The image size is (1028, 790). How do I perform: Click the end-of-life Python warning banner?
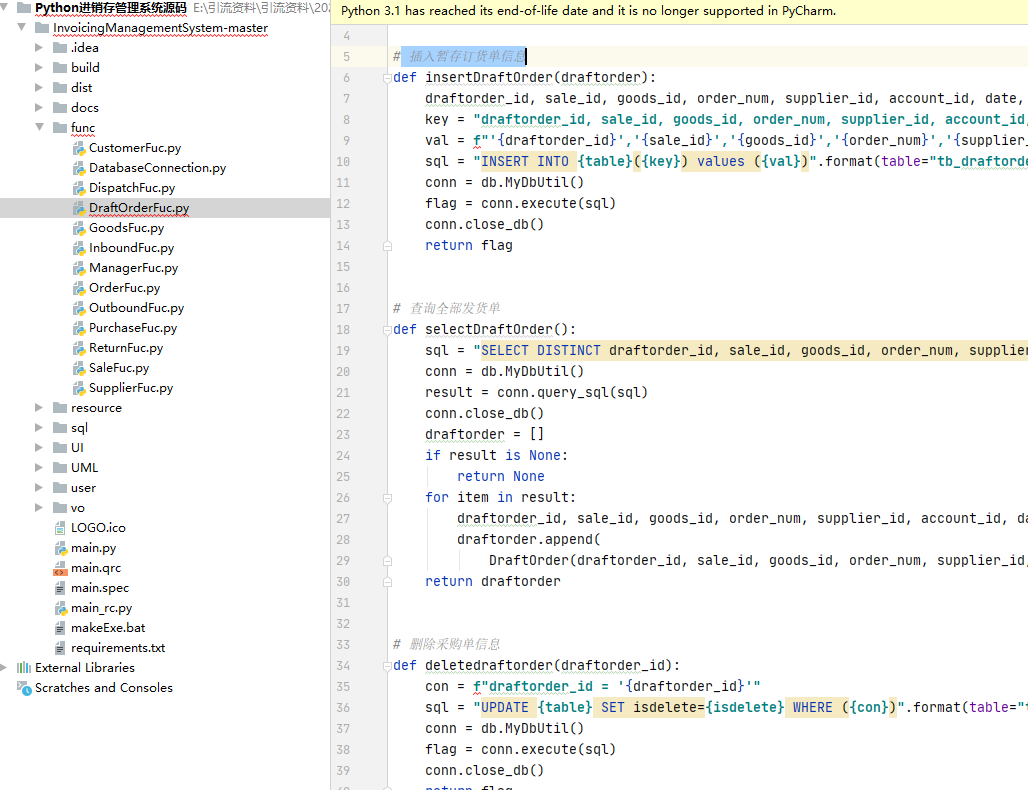(x=679, y=11)
